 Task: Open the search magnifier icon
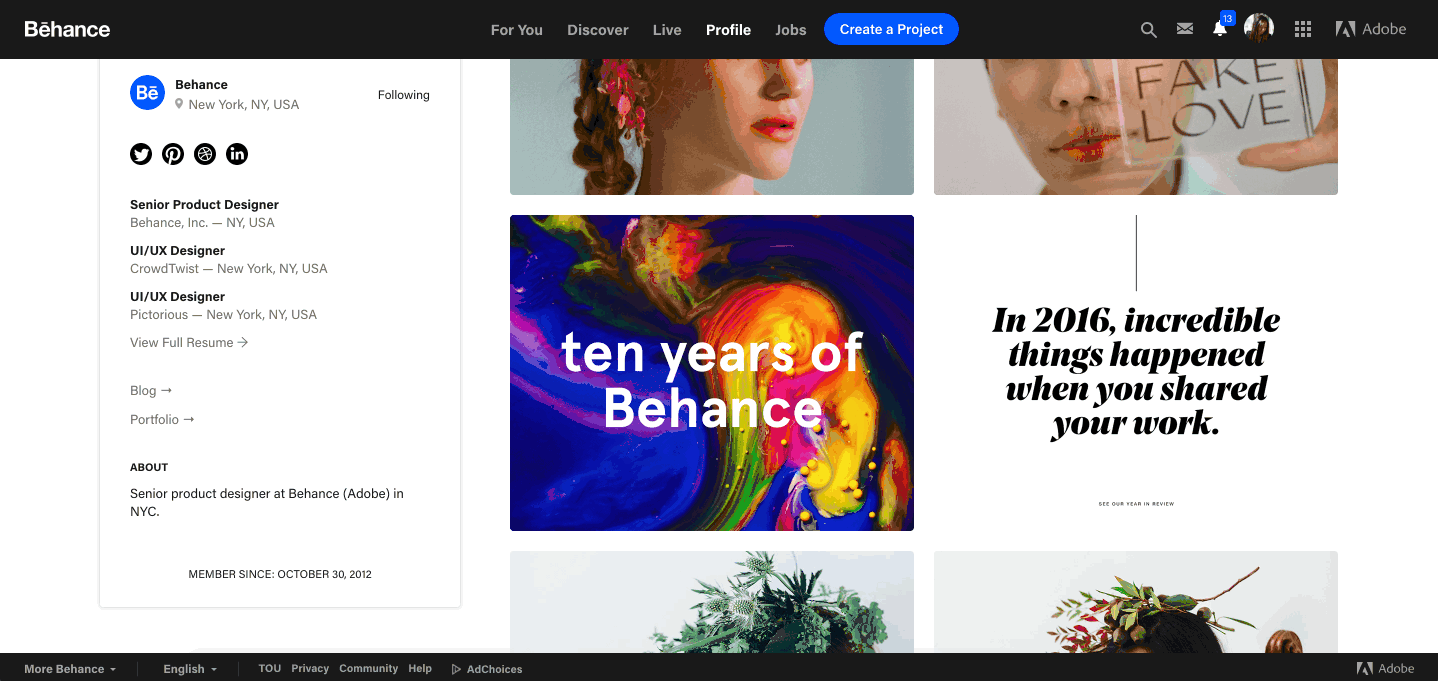(x=1149, y=30)
